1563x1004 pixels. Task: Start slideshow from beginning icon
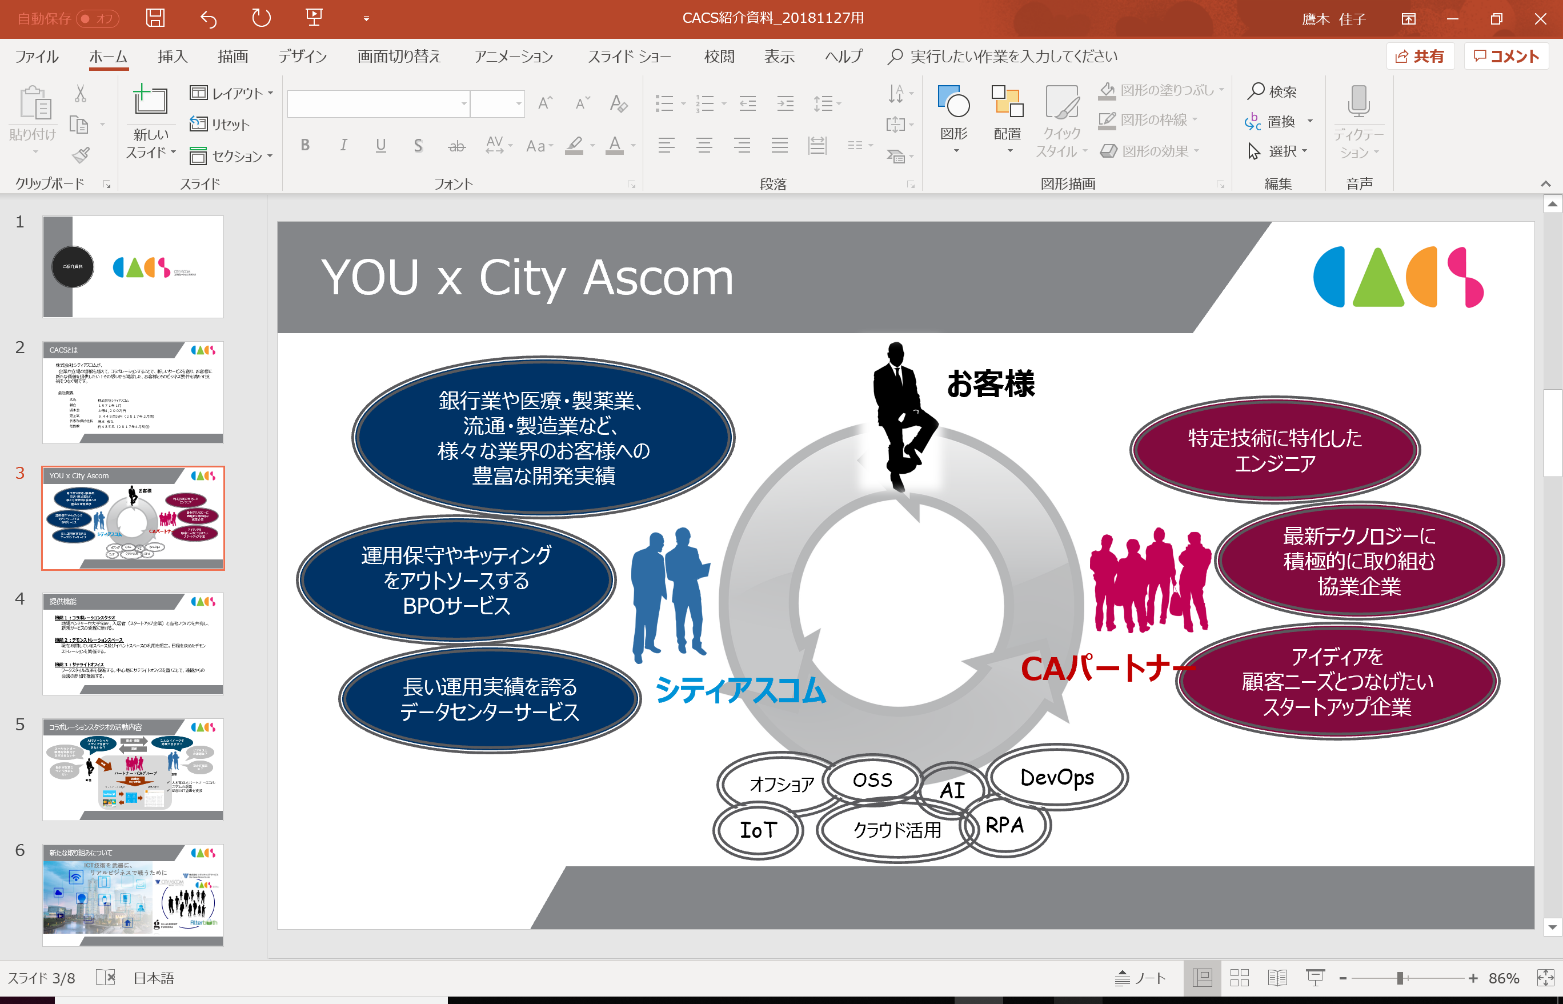[314, 18]
